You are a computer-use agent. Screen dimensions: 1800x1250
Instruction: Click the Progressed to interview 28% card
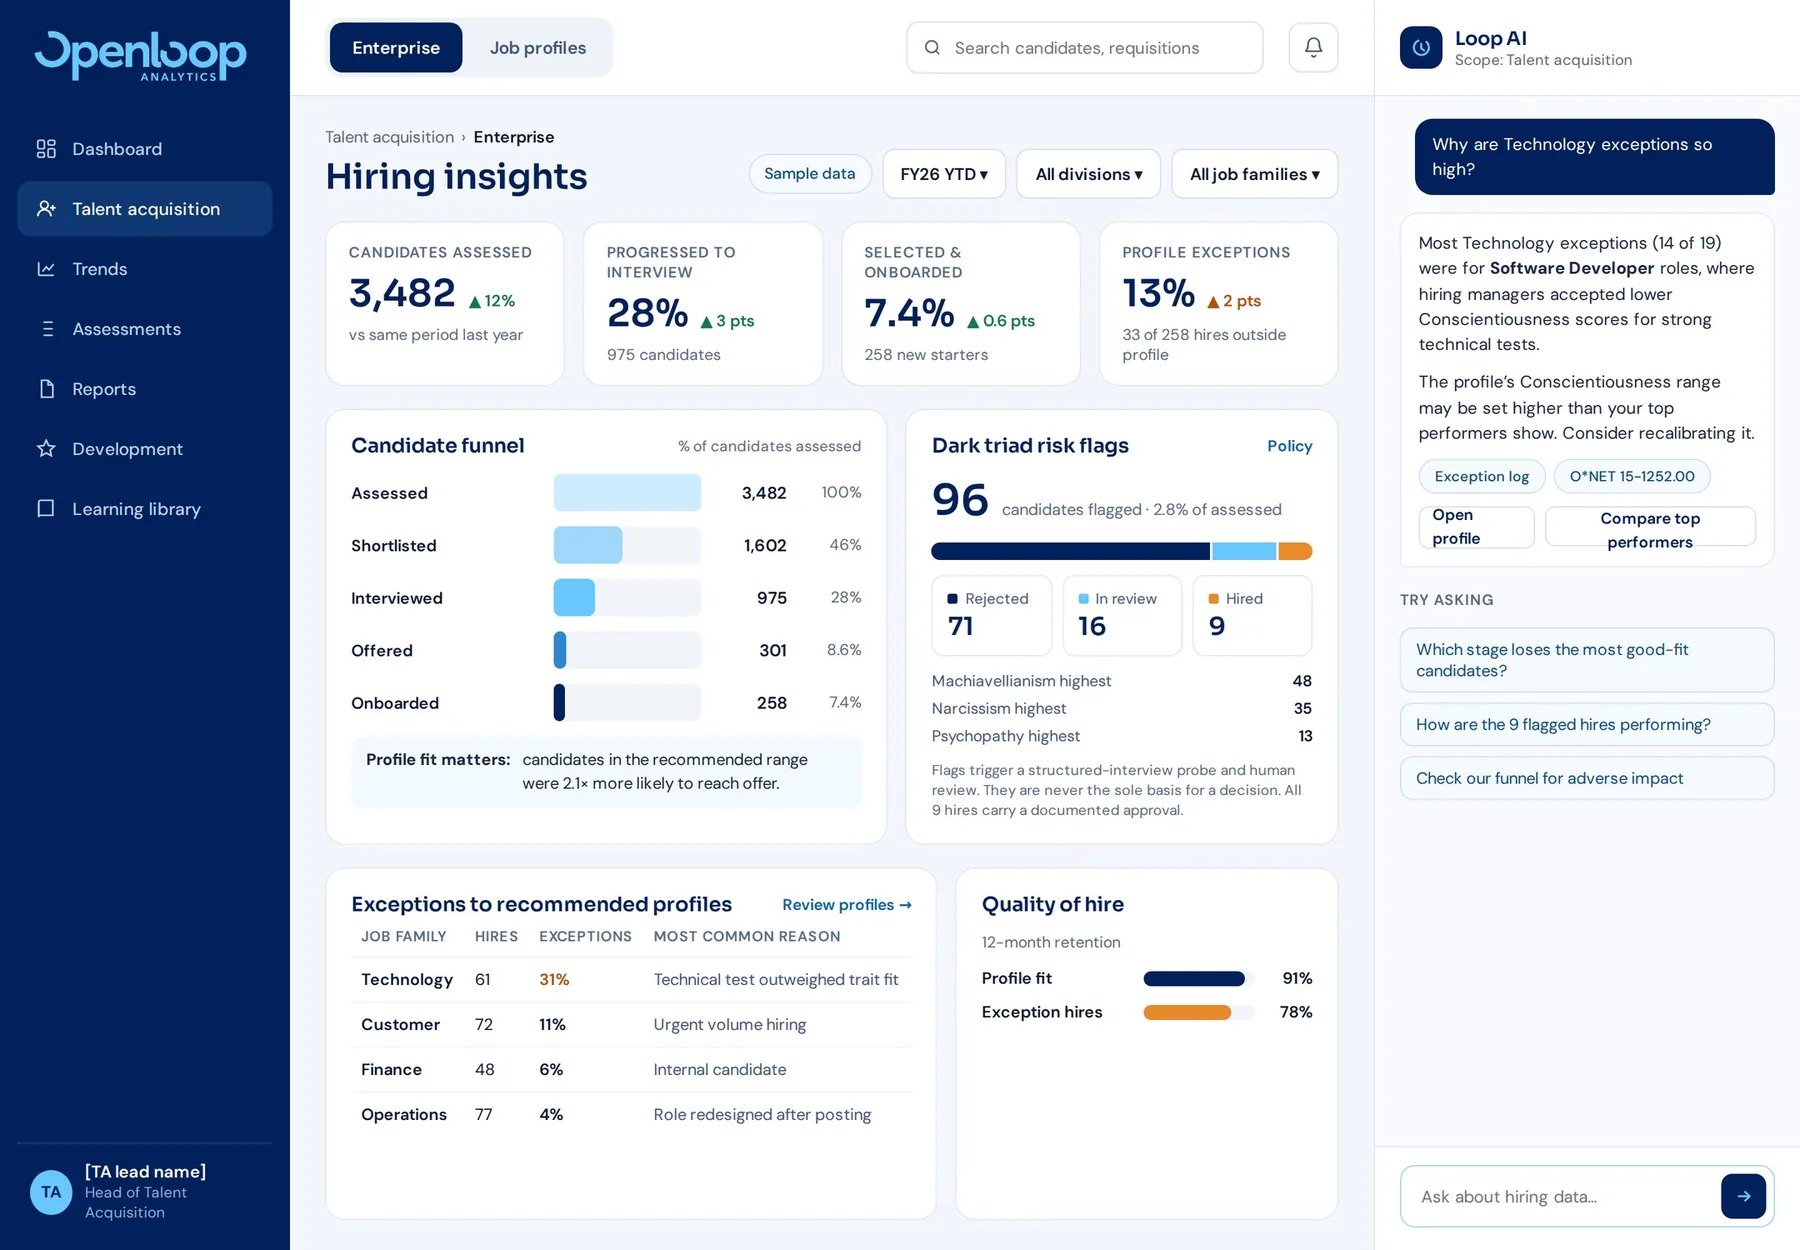pyautogui.click(x=703, y=304)
